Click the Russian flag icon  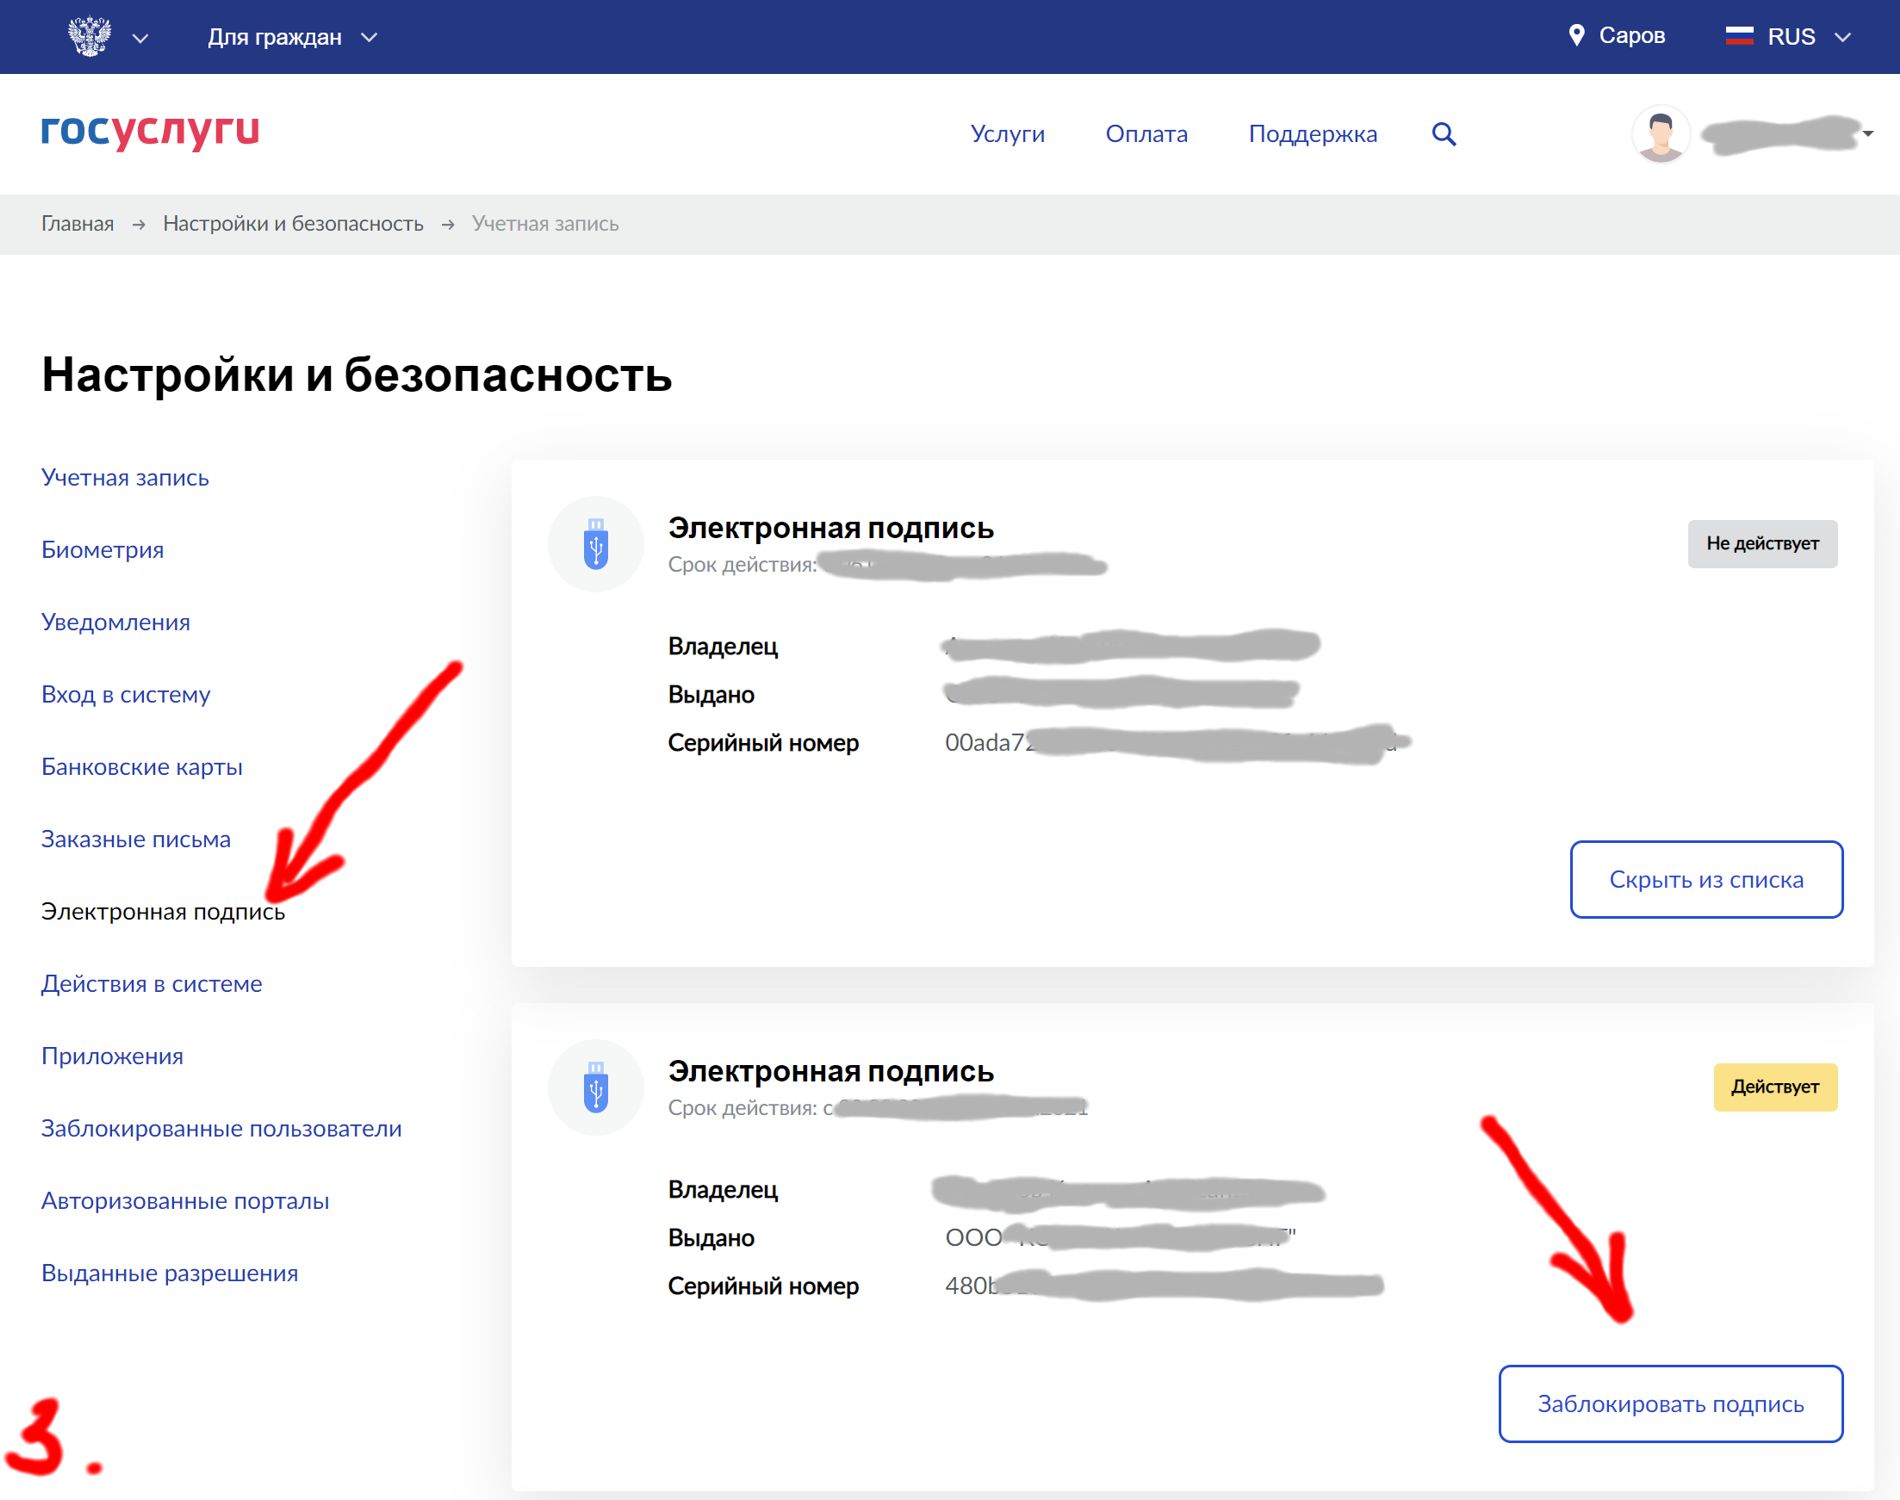click(1739, 36)
